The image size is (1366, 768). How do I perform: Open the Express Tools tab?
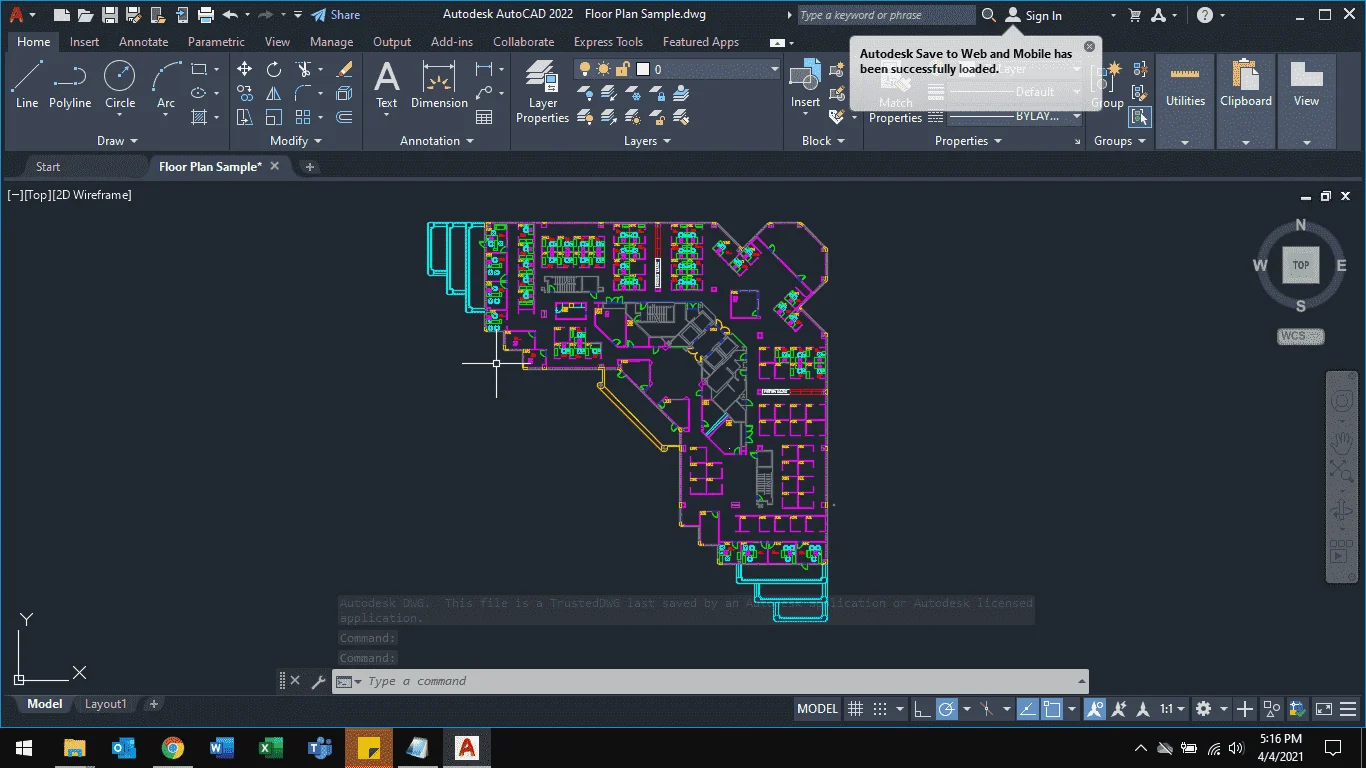point(608,42)
